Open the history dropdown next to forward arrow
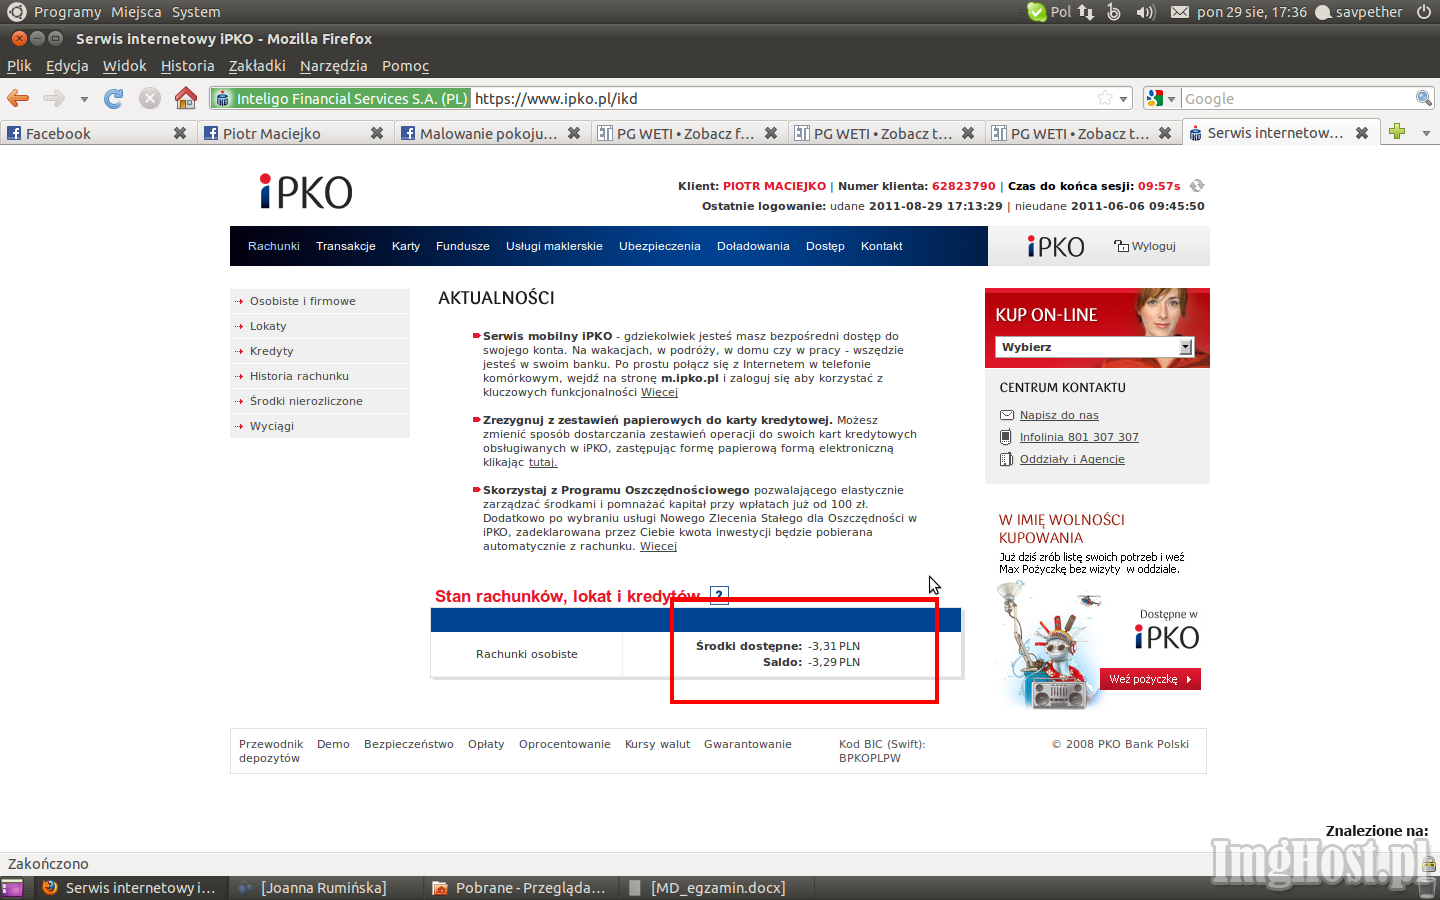 [x=84, y=99]
